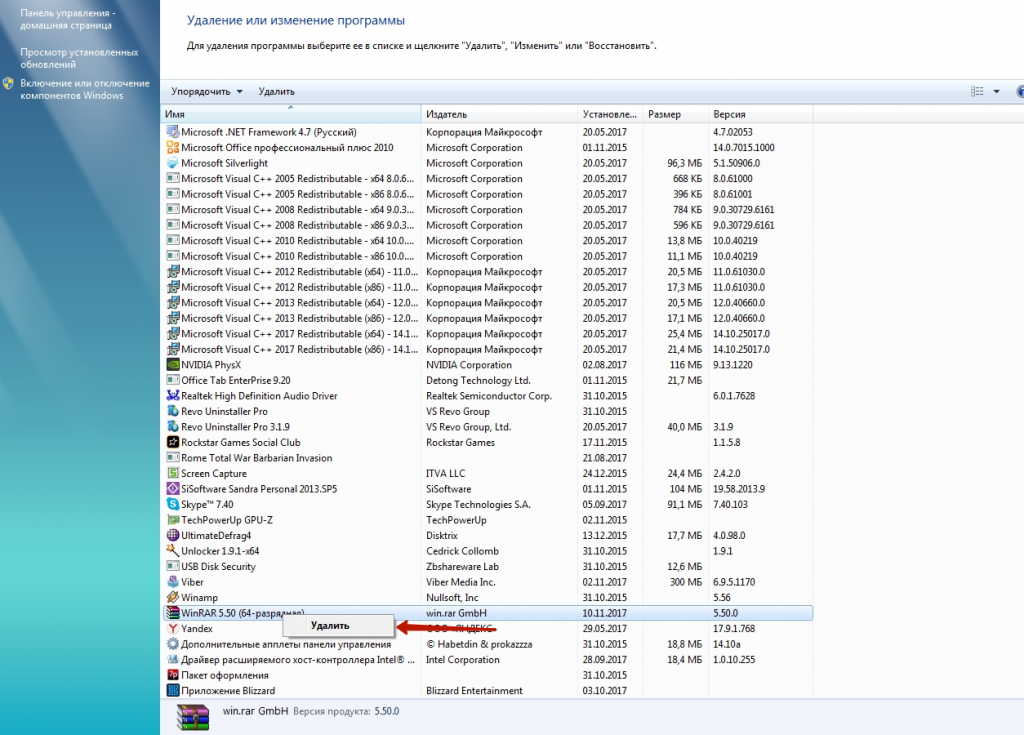Click Rockstar Games Social Club icon

[x=173, y=442]
